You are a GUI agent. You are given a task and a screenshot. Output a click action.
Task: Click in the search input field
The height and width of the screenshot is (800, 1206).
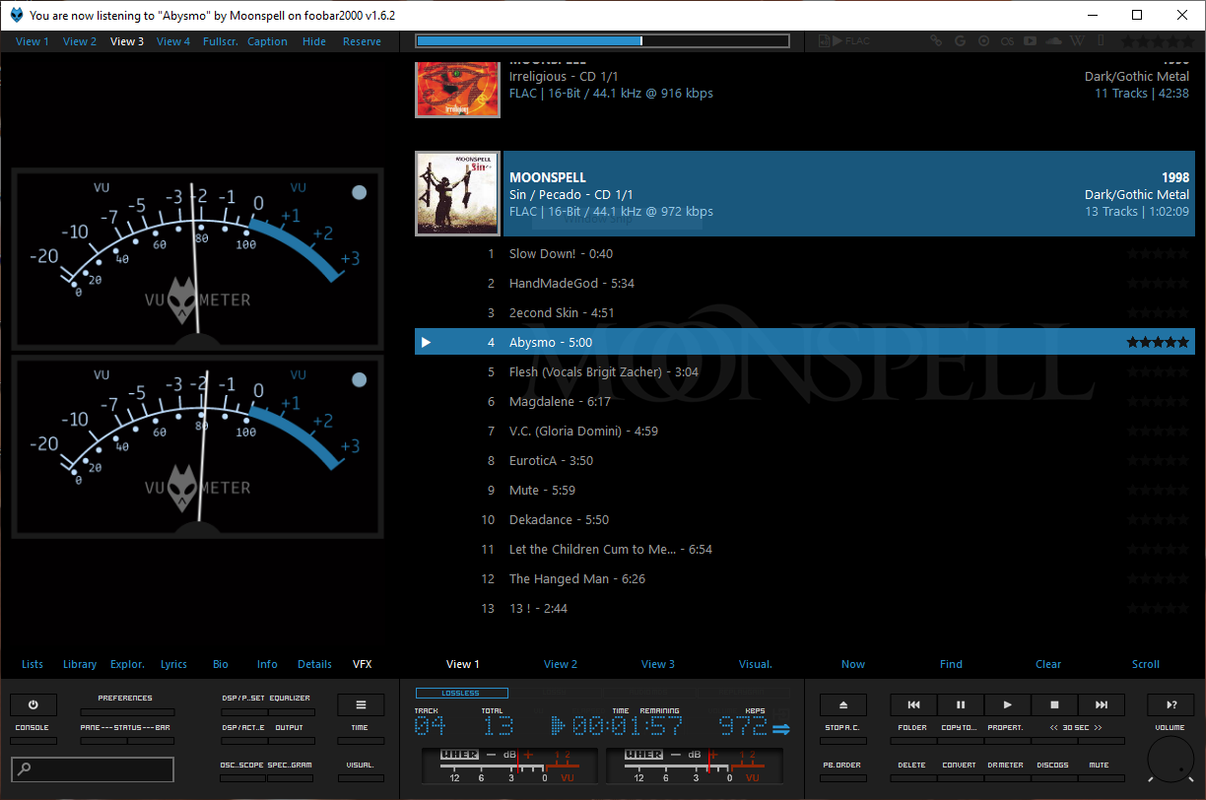[x=93, y=769]
